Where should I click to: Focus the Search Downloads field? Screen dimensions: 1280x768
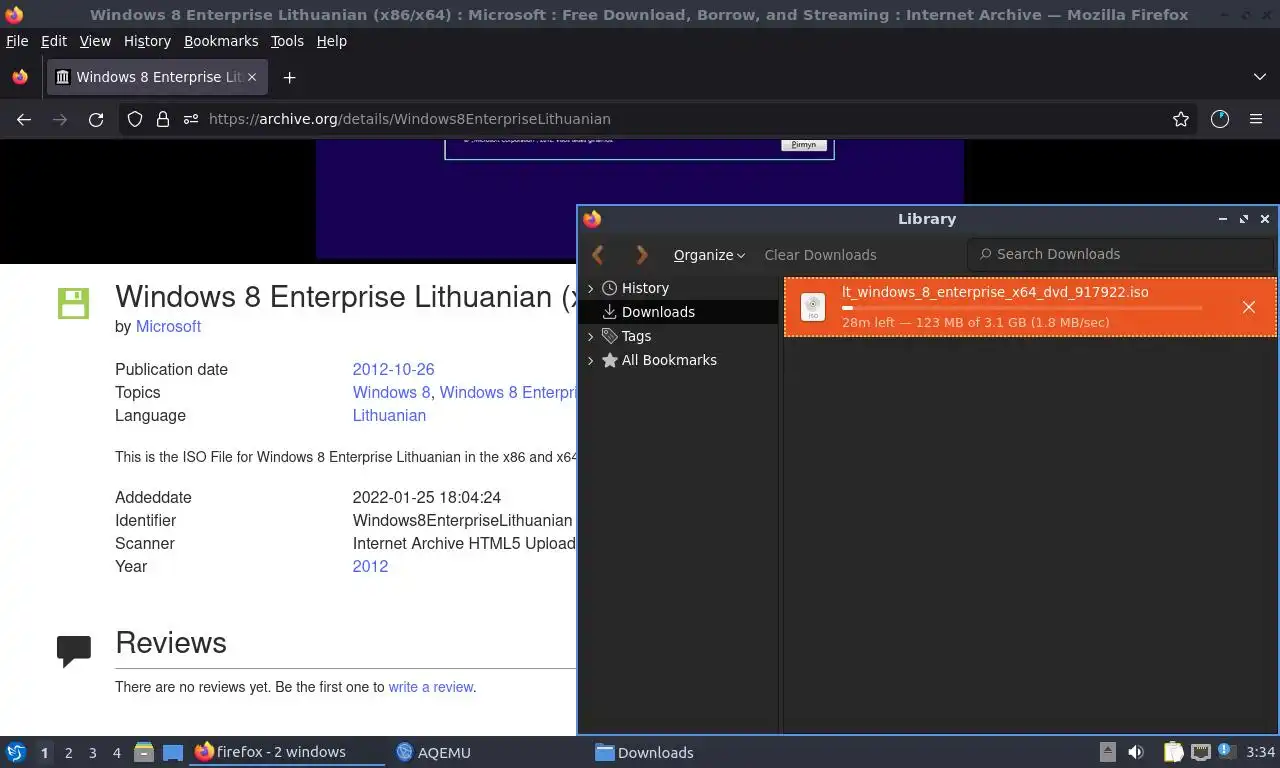coord(1120,254)
